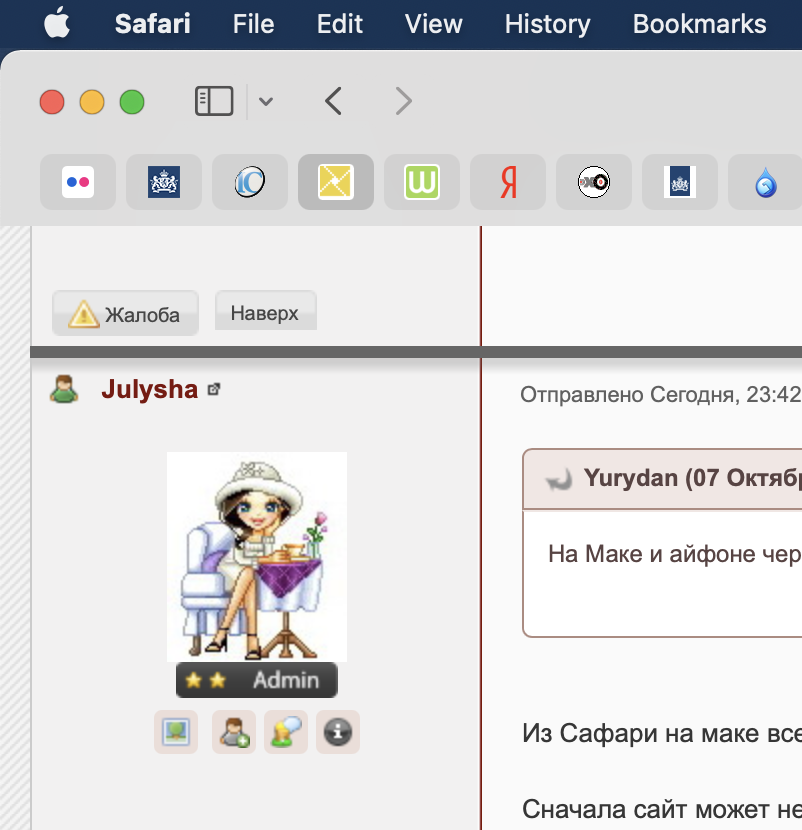Image resolution: width=802 pixels, height=830 pixels.
Task: Expand the tab group dropdown arrow
Action: (266, 101)
